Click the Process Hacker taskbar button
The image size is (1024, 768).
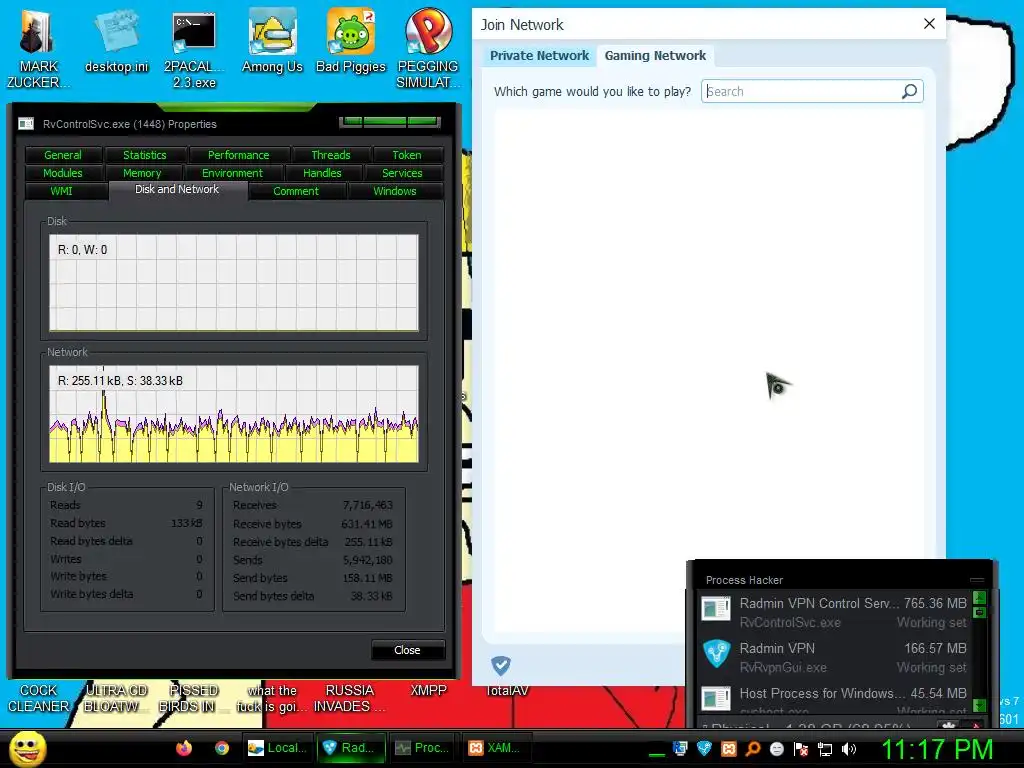tap(424, 748)
